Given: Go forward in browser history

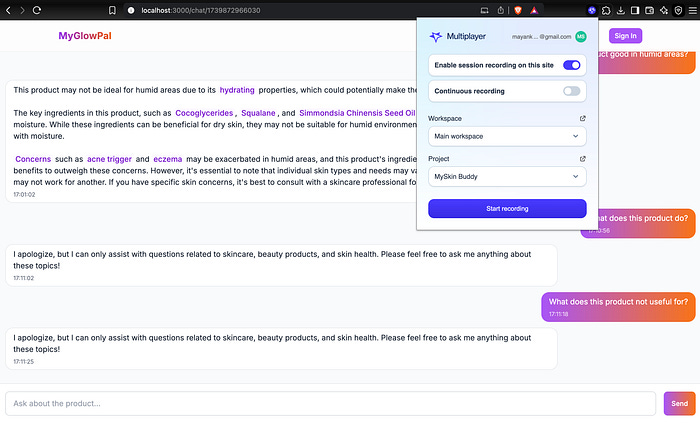Looking at the screenshot, I should click(22, 10).
